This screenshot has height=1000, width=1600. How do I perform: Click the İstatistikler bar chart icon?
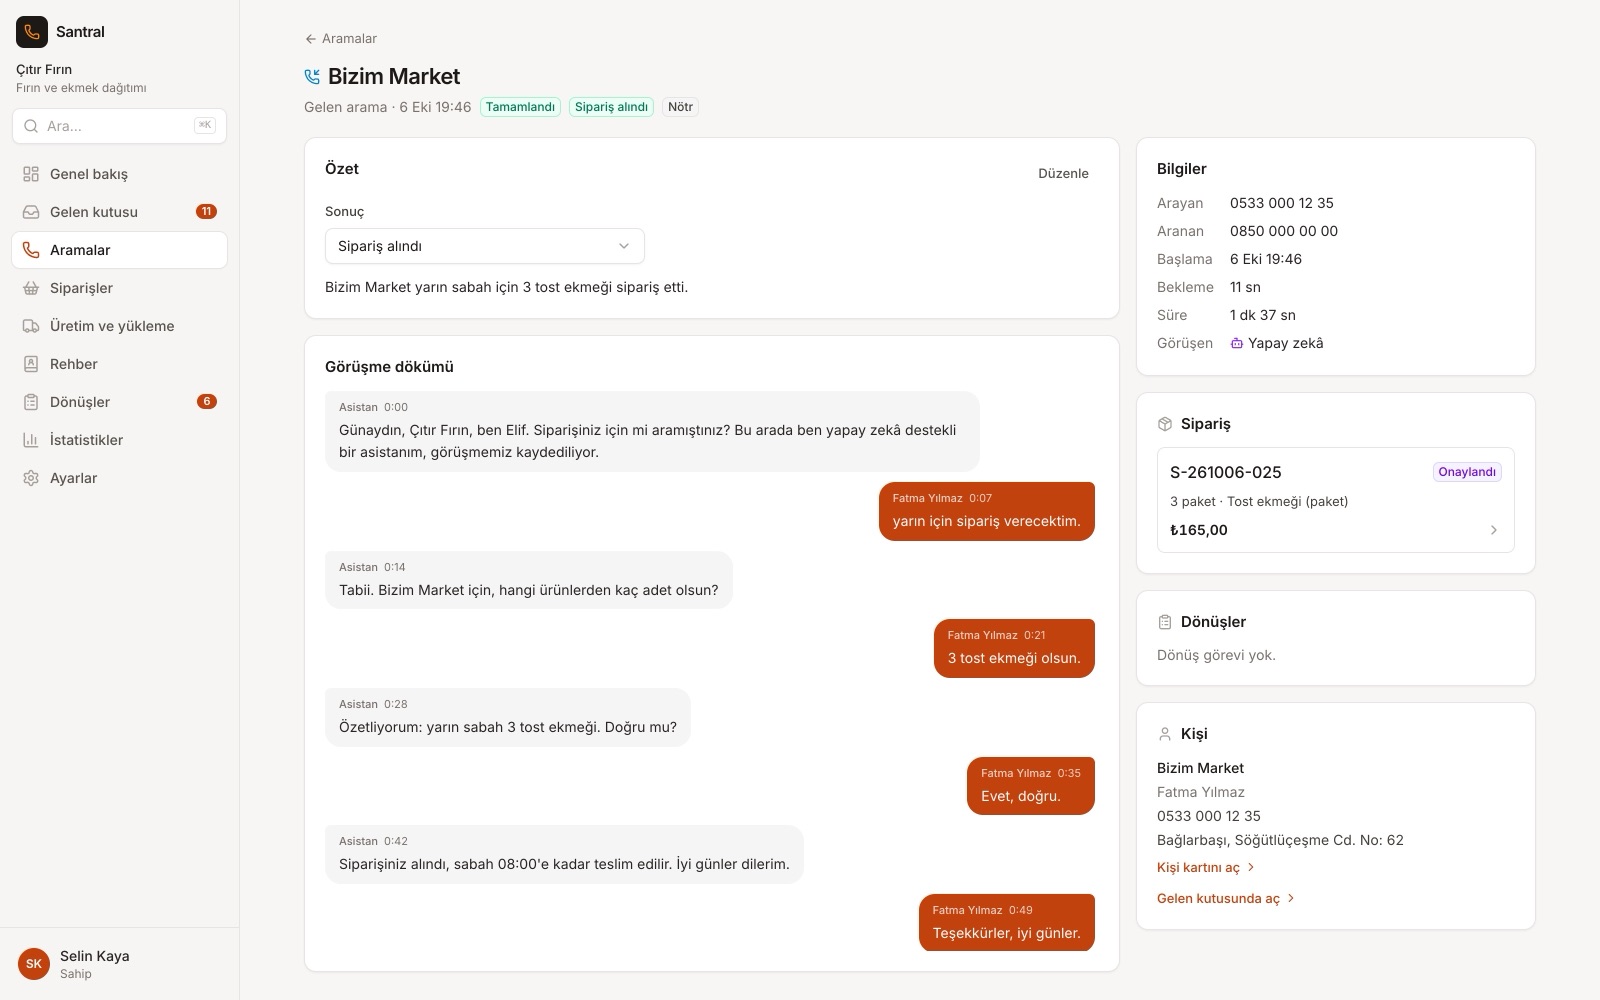[31, 440]
